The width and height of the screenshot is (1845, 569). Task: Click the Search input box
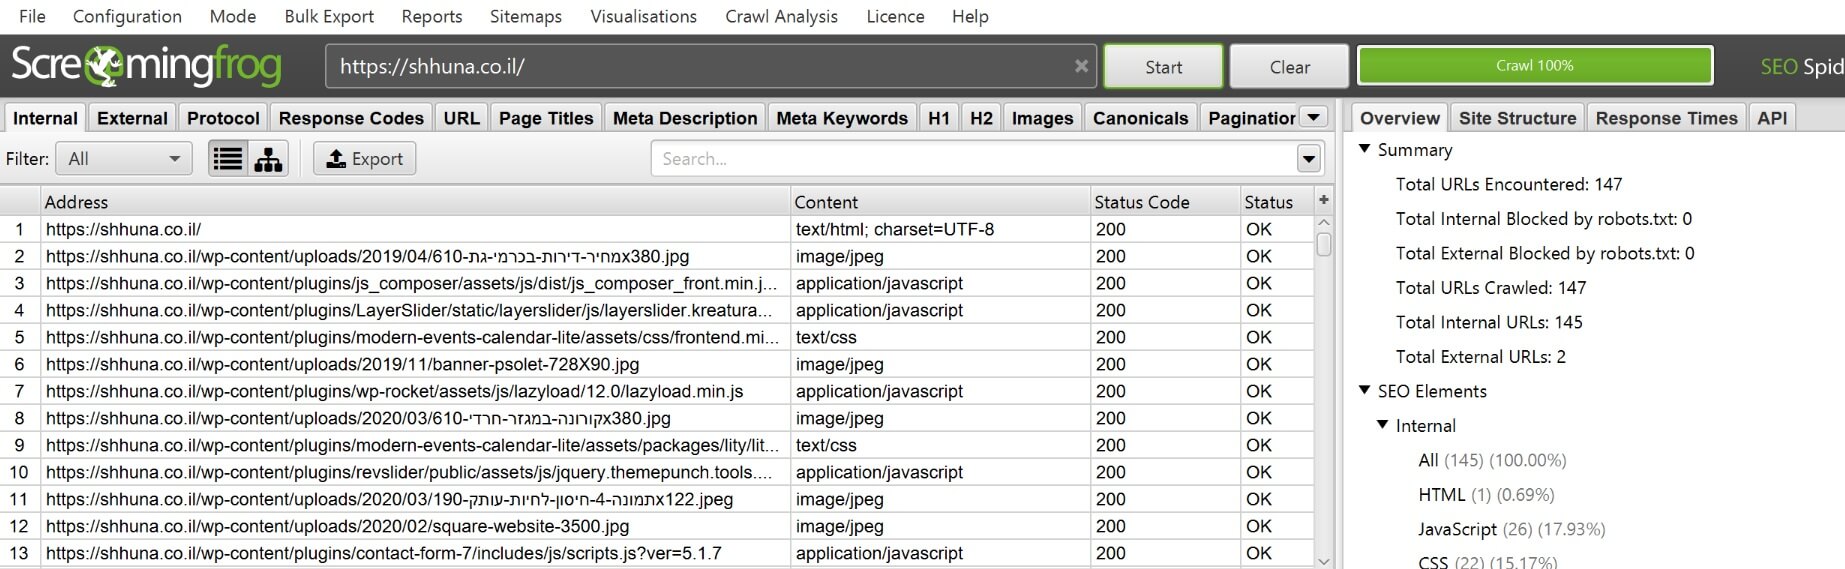(975, 159)
